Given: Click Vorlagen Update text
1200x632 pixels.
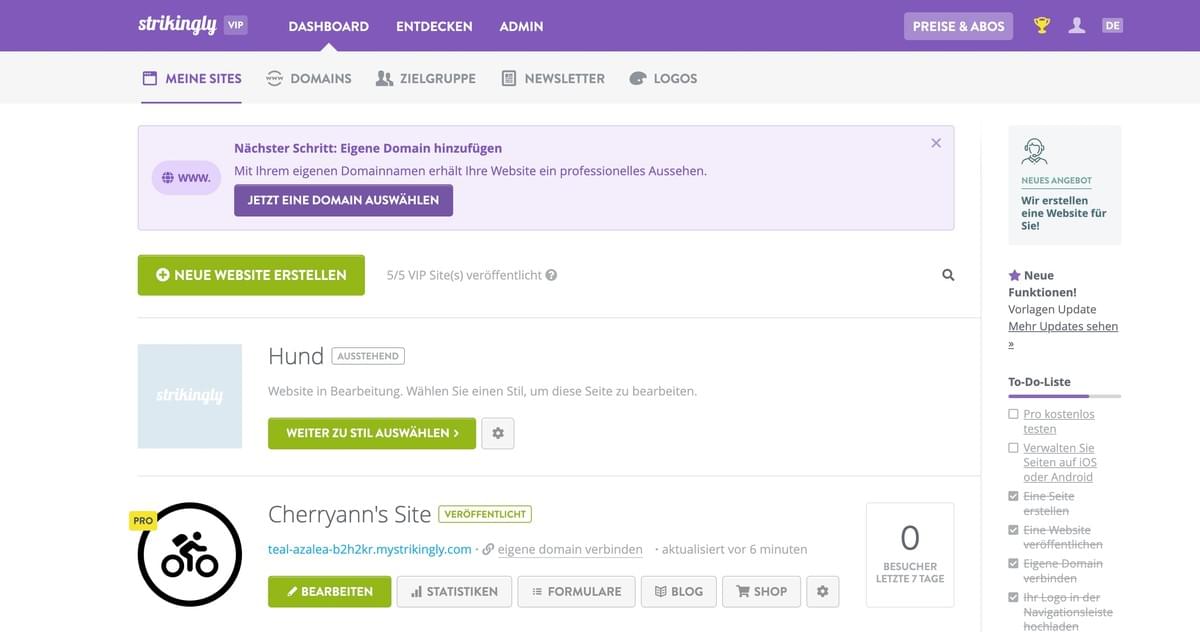Looking at the screenshot, I should tap(1052, 310).
